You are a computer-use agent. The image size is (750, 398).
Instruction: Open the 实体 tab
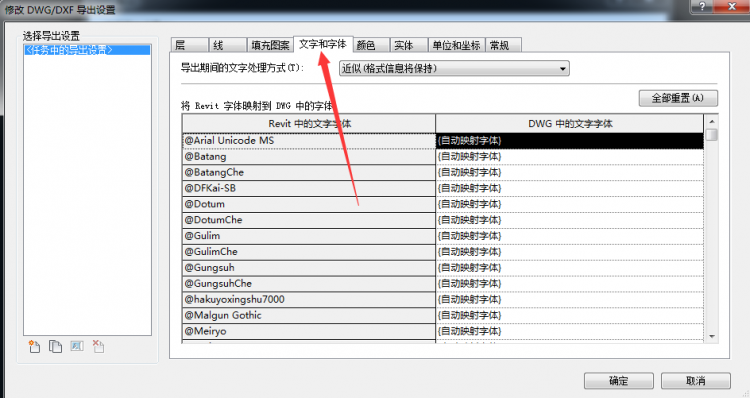point(409,45)
